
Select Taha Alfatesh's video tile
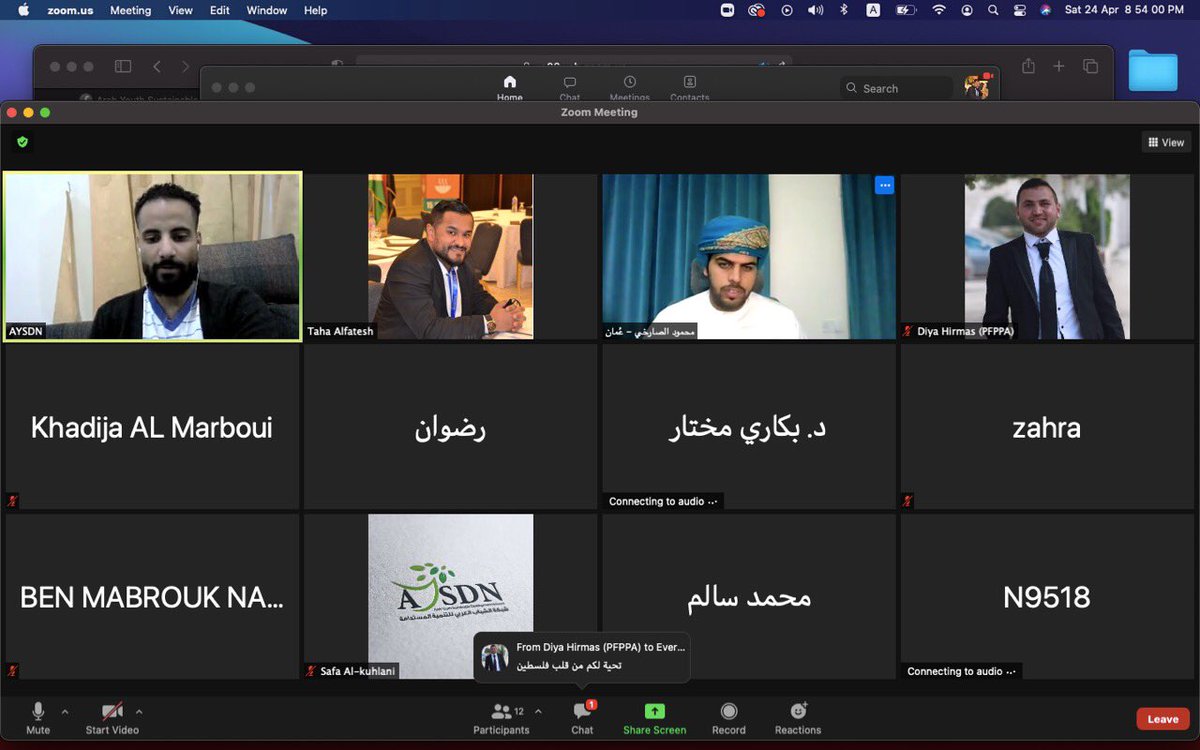[x=450, y=257]
